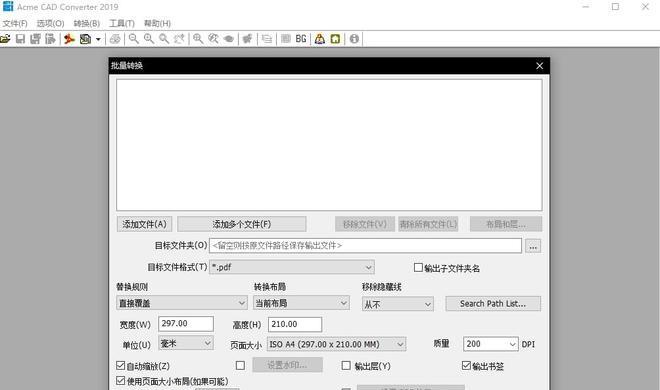This screenshot has width=660, height=390.
Task: Click the 布局和层... button
Action: pyautogui.click(x=506, y=224)
